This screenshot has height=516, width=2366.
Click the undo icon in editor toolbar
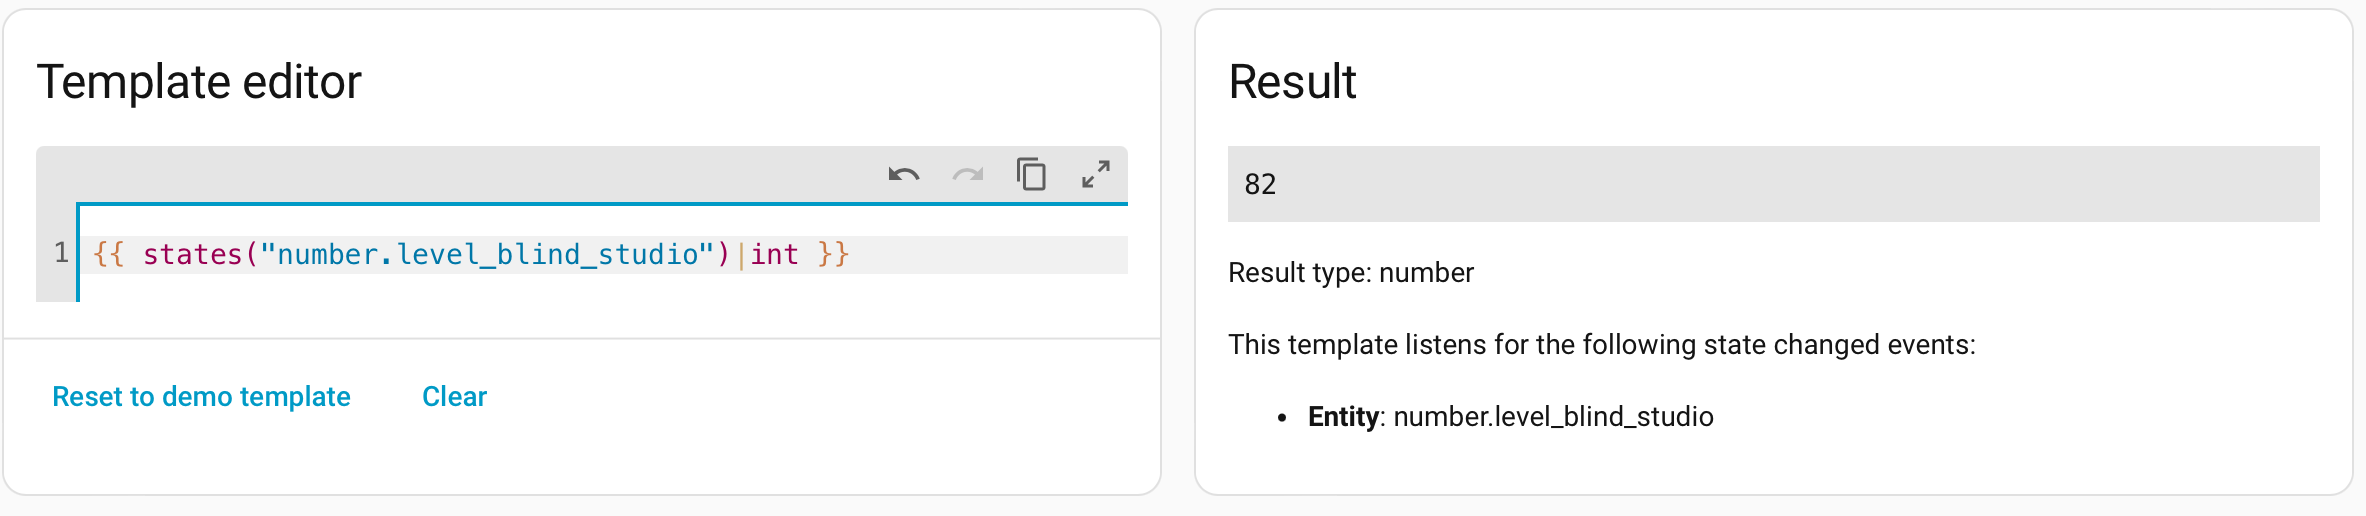click(904, 175)
